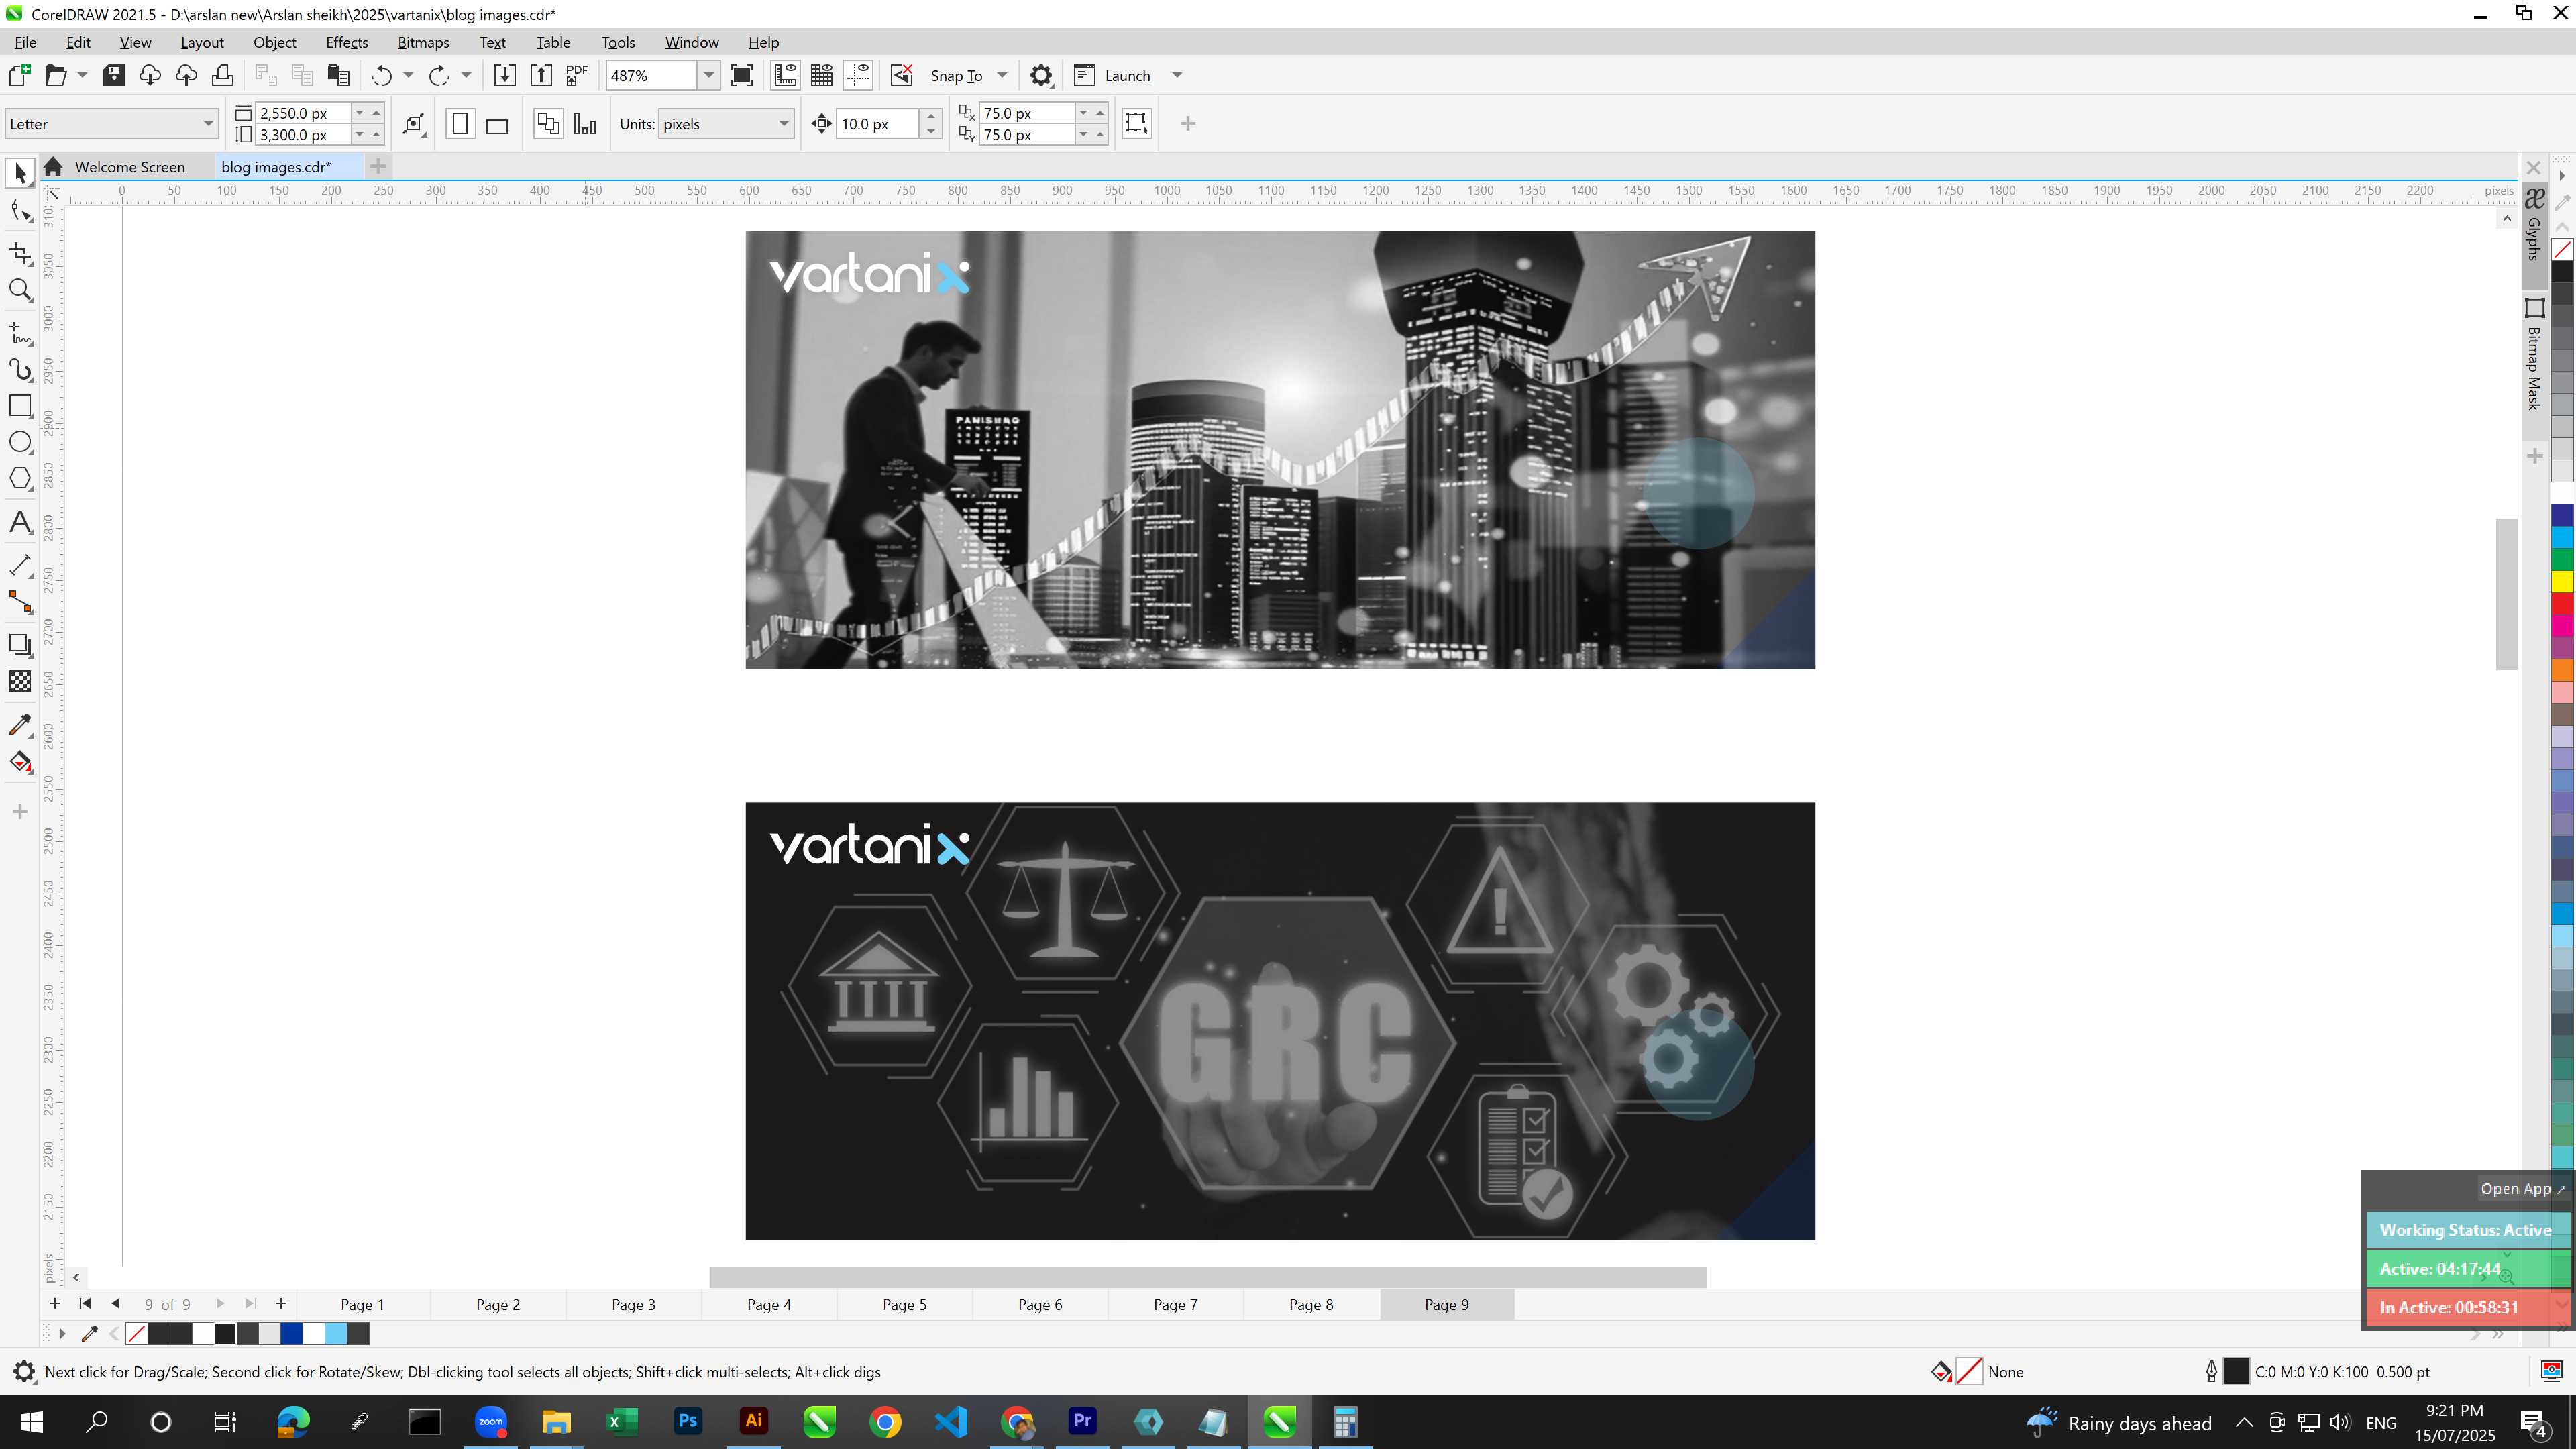The height and width of the screenshot is (1449, 2576).
Task: Expand the Letter page size dropdown
Action: click(208, 124)
